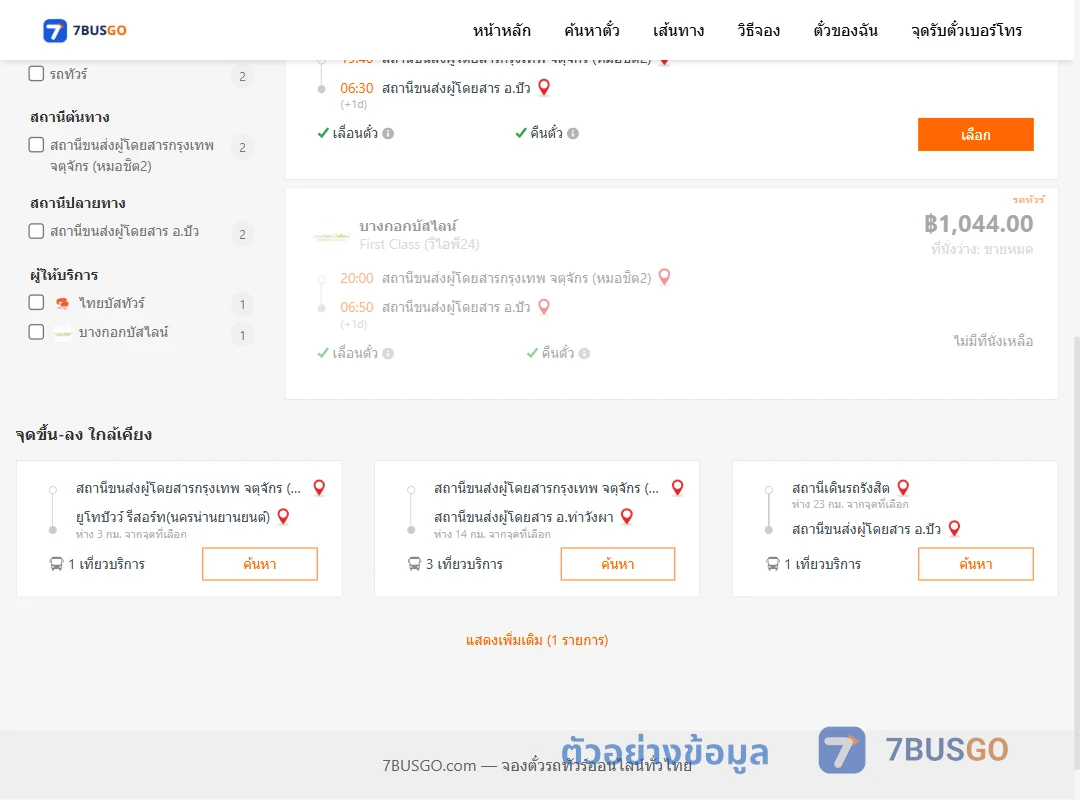The width and height of the screenshot is (1080, 800).
Task: Click info icon beside sold-out trip's คืนตั๋ว
Action: tap(584, 353)
